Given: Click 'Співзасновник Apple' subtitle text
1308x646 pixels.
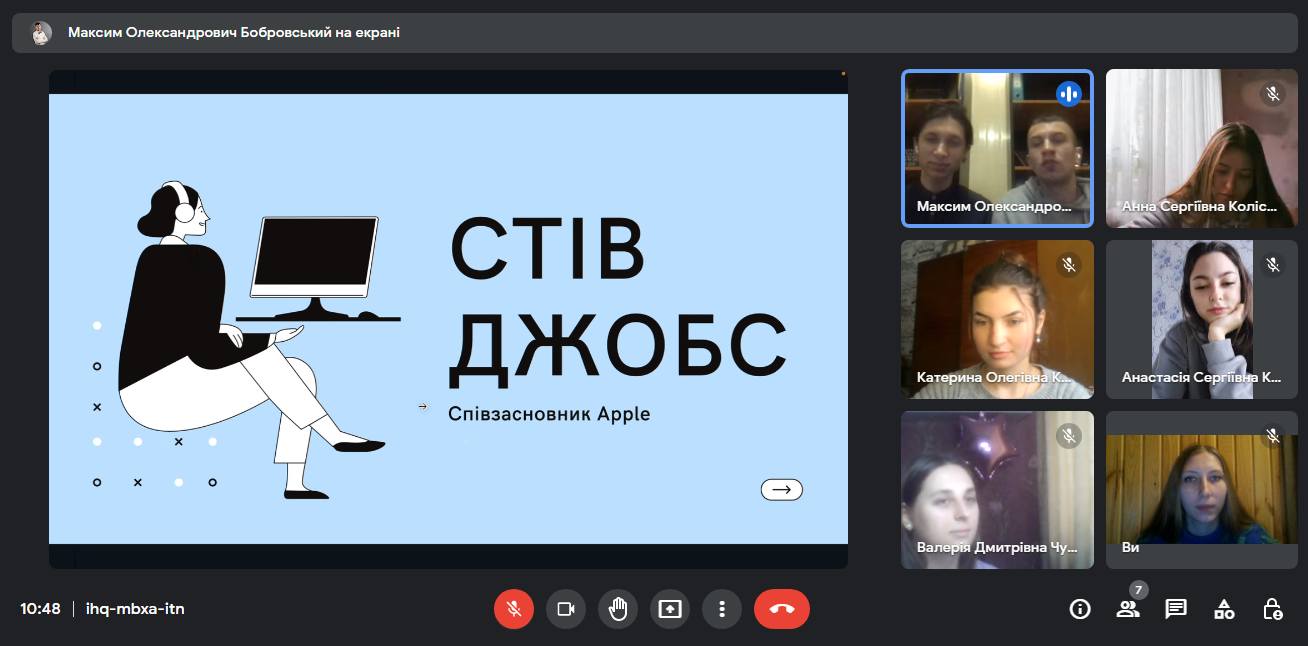Looking at the screenshot, I should (x=549, y=414).
